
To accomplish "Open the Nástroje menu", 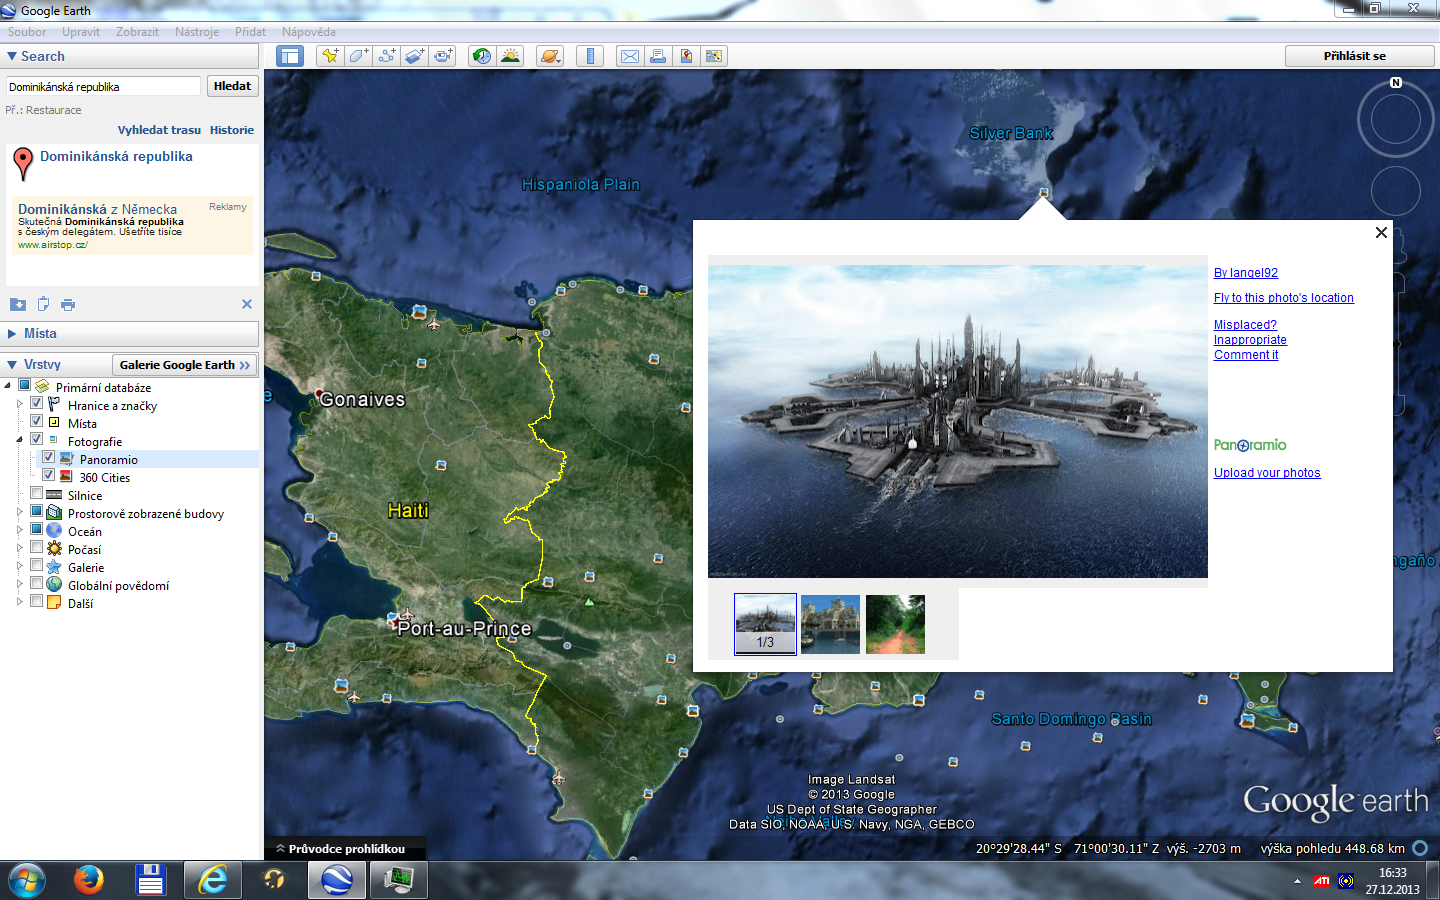I will click(197, 32).
